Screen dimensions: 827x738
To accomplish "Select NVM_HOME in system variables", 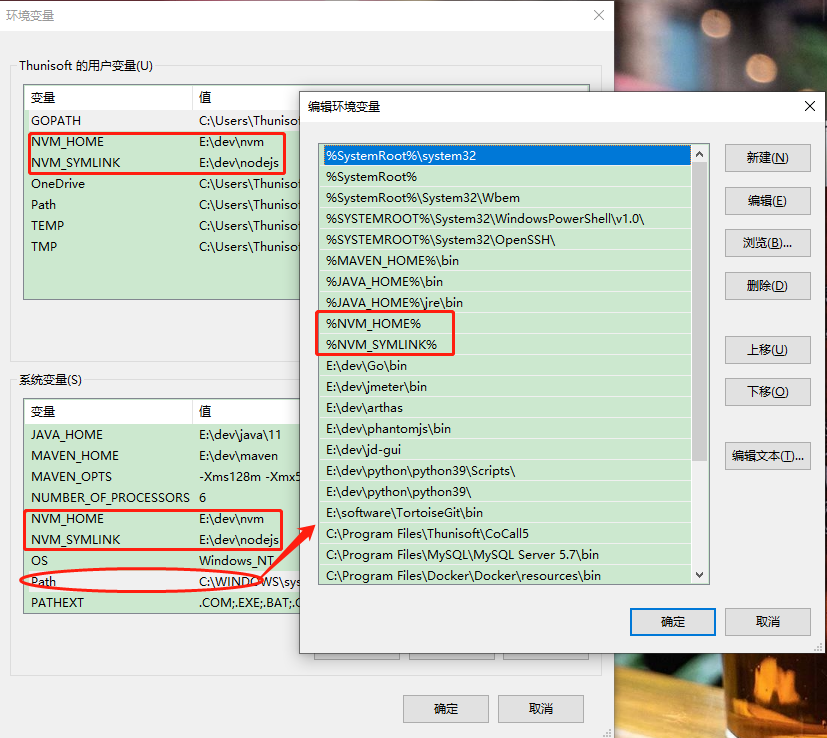I will pyautogui.click(x=162, y=519).
